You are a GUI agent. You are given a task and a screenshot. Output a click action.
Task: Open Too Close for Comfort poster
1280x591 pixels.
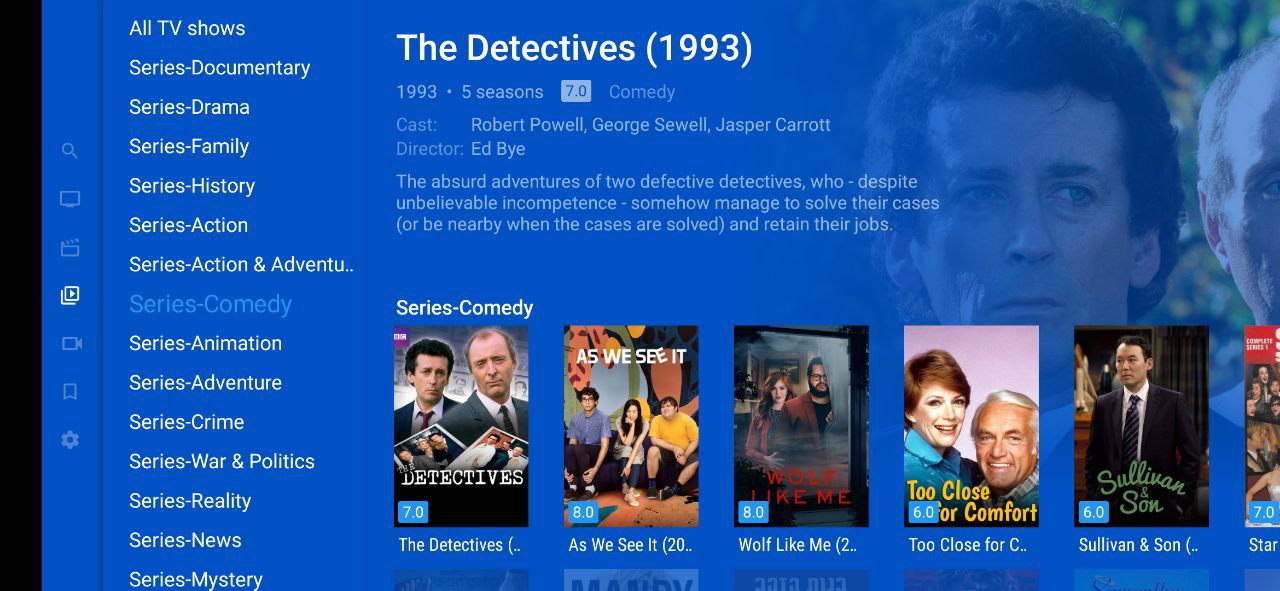click(971, 426)
